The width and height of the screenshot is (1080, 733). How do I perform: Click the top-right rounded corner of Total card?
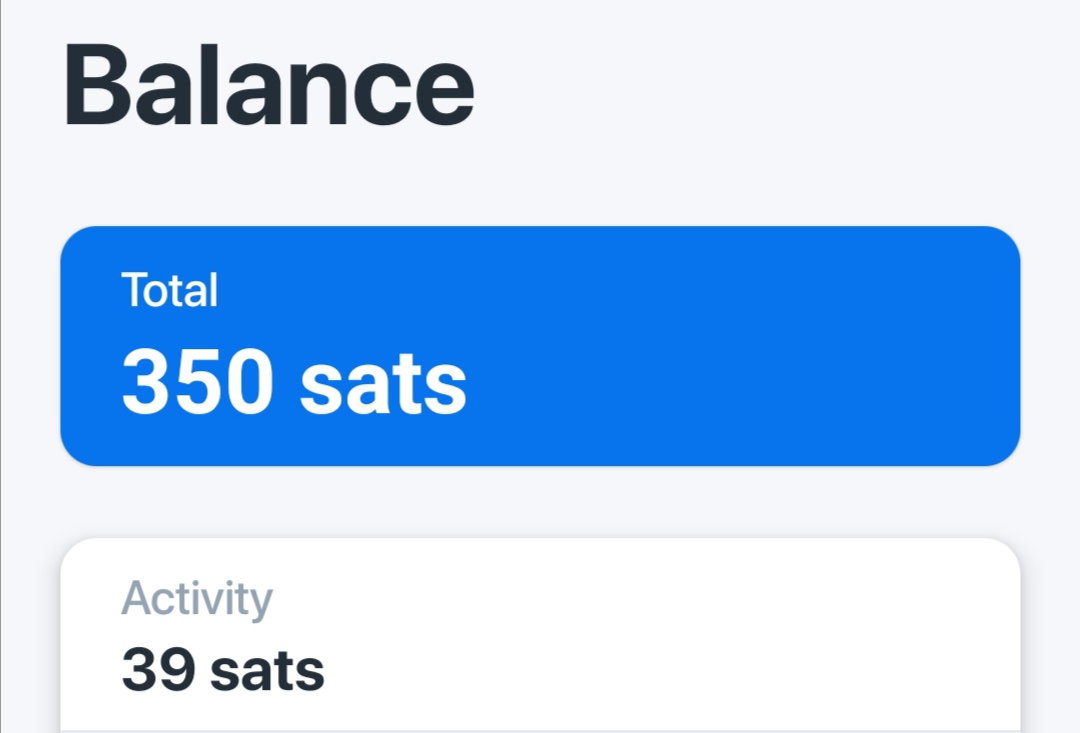[x=1009, y=237]
